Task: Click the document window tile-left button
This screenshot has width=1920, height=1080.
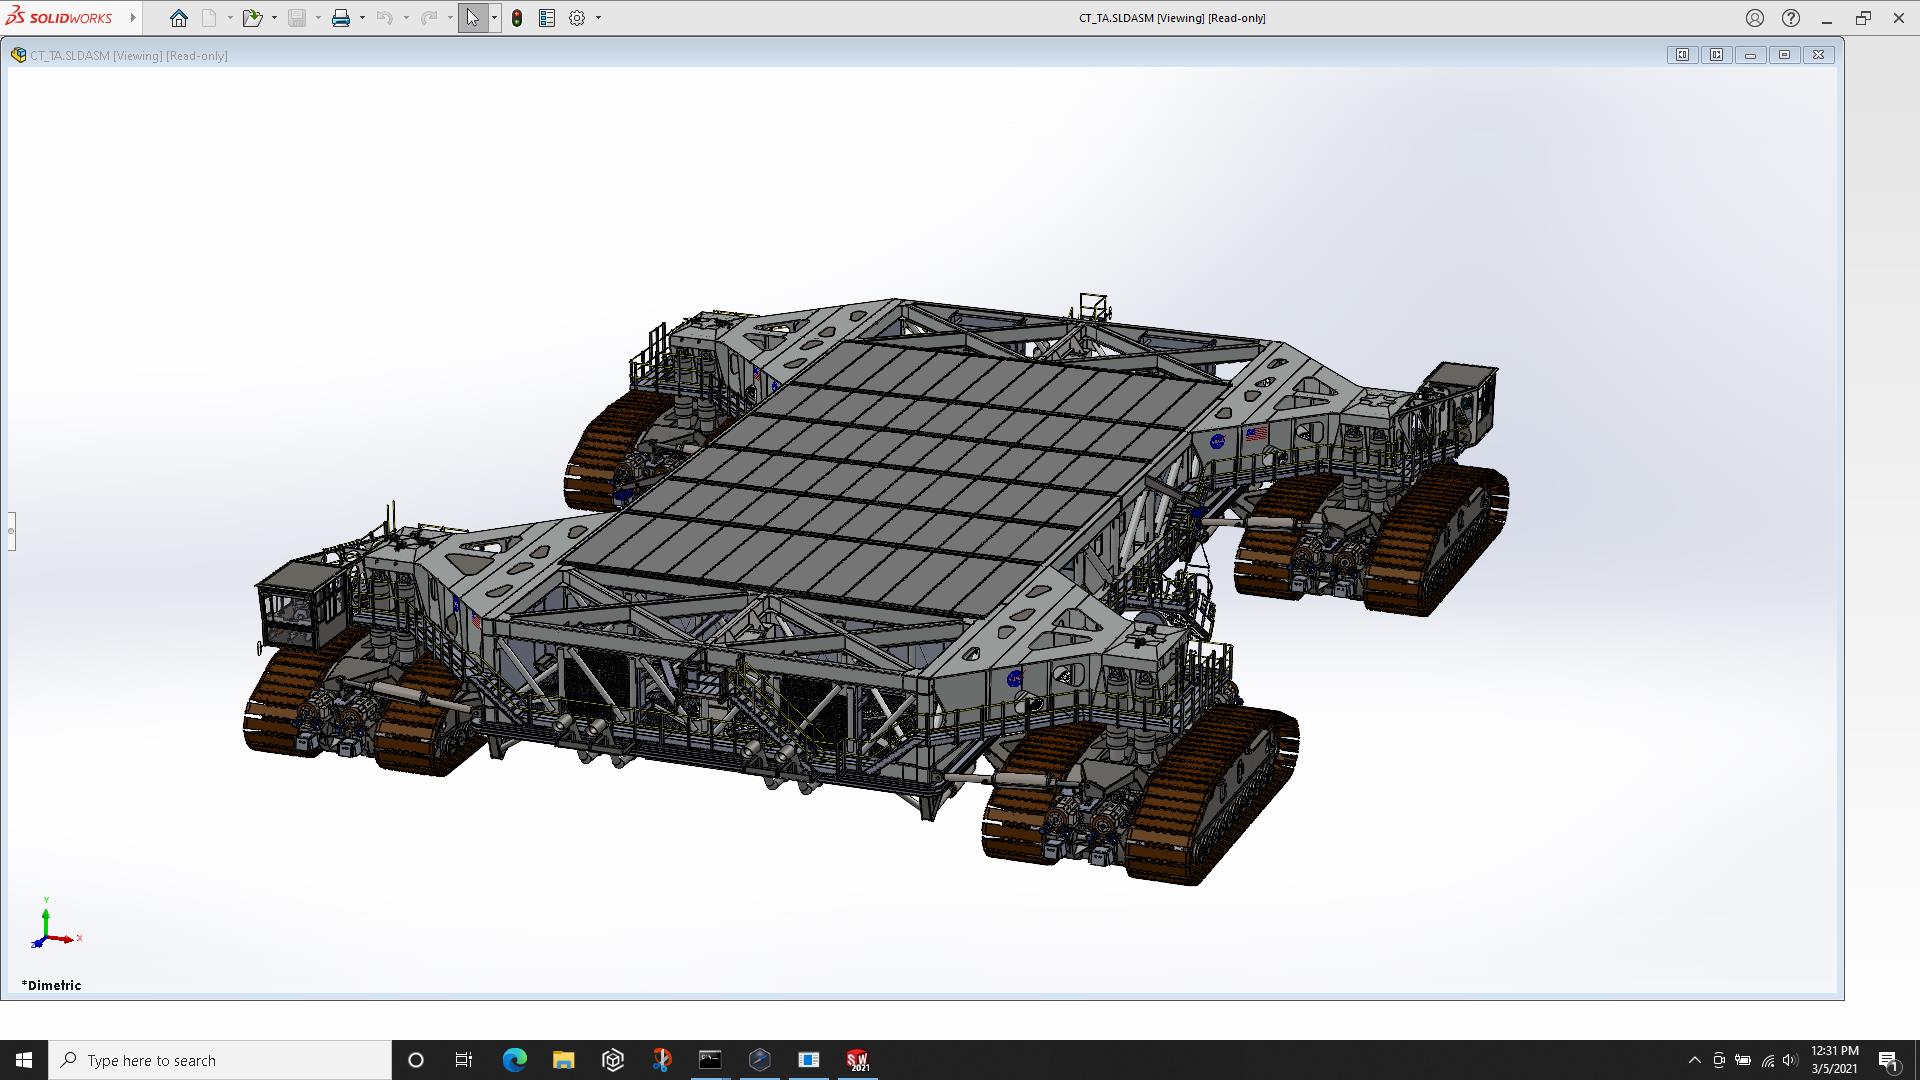Action: coord(1683,55)
